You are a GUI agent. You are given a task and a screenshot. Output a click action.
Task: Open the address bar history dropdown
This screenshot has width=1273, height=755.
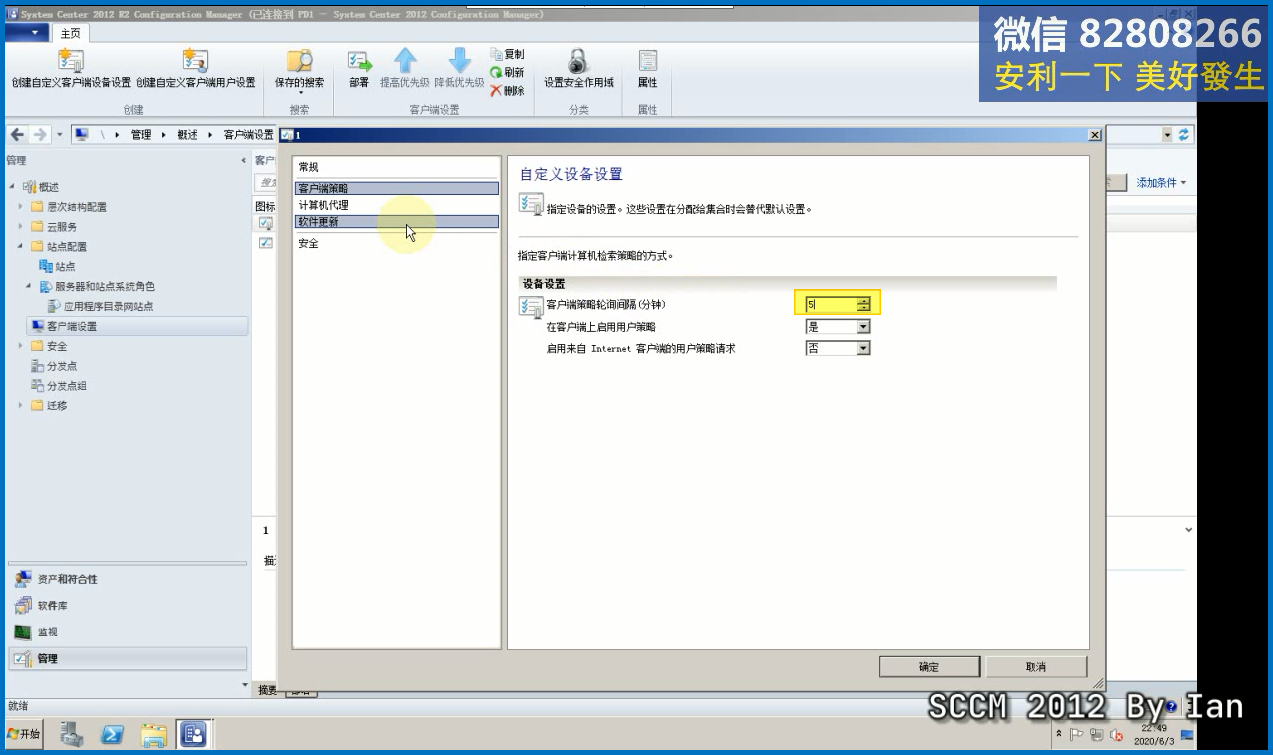pos(1167,135)
